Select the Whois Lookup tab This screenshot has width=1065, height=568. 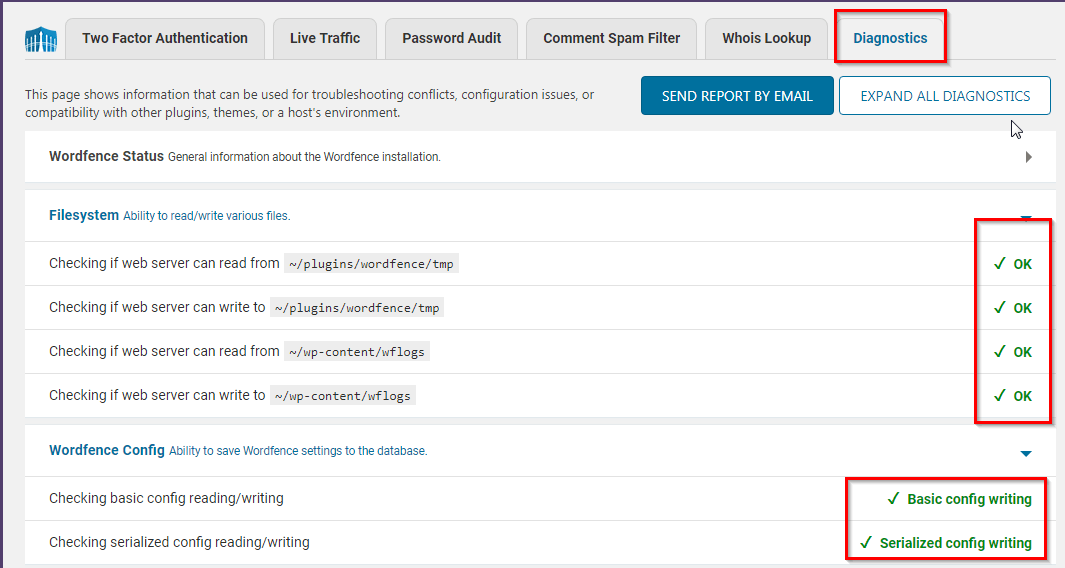click(x=766, y=39)
